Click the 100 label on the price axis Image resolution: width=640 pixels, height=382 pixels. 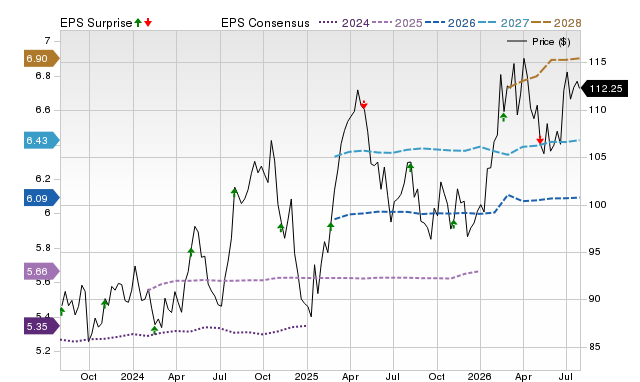[x=598, y=204]
